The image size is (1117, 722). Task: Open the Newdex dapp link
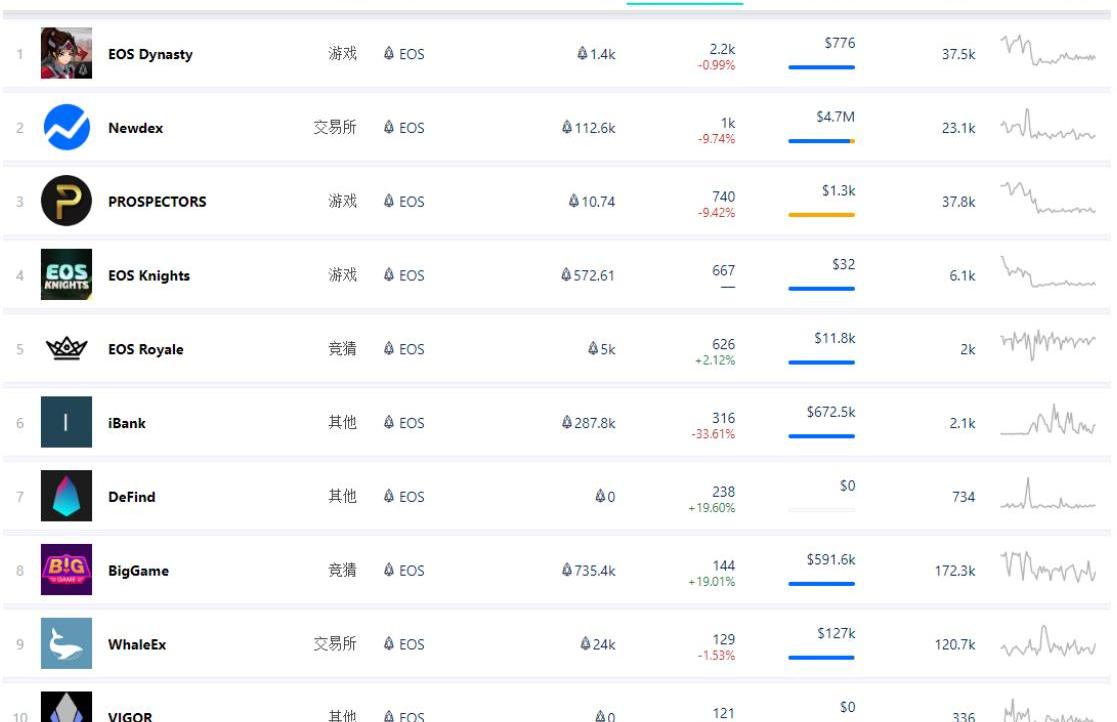click(135, 128)
